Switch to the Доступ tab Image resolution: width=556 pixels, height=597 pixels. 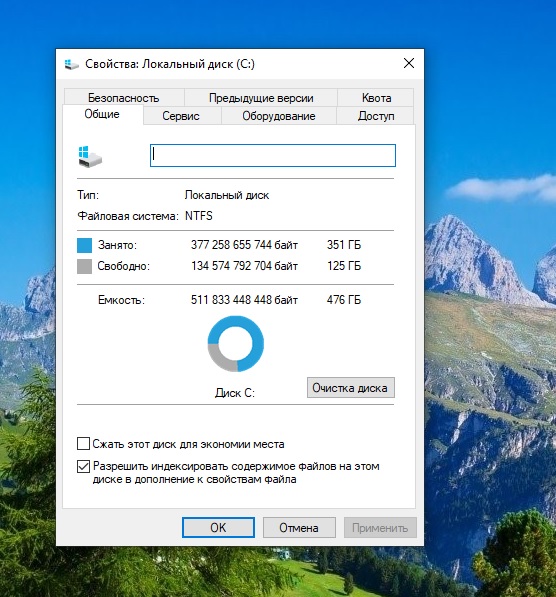(375, 116)
